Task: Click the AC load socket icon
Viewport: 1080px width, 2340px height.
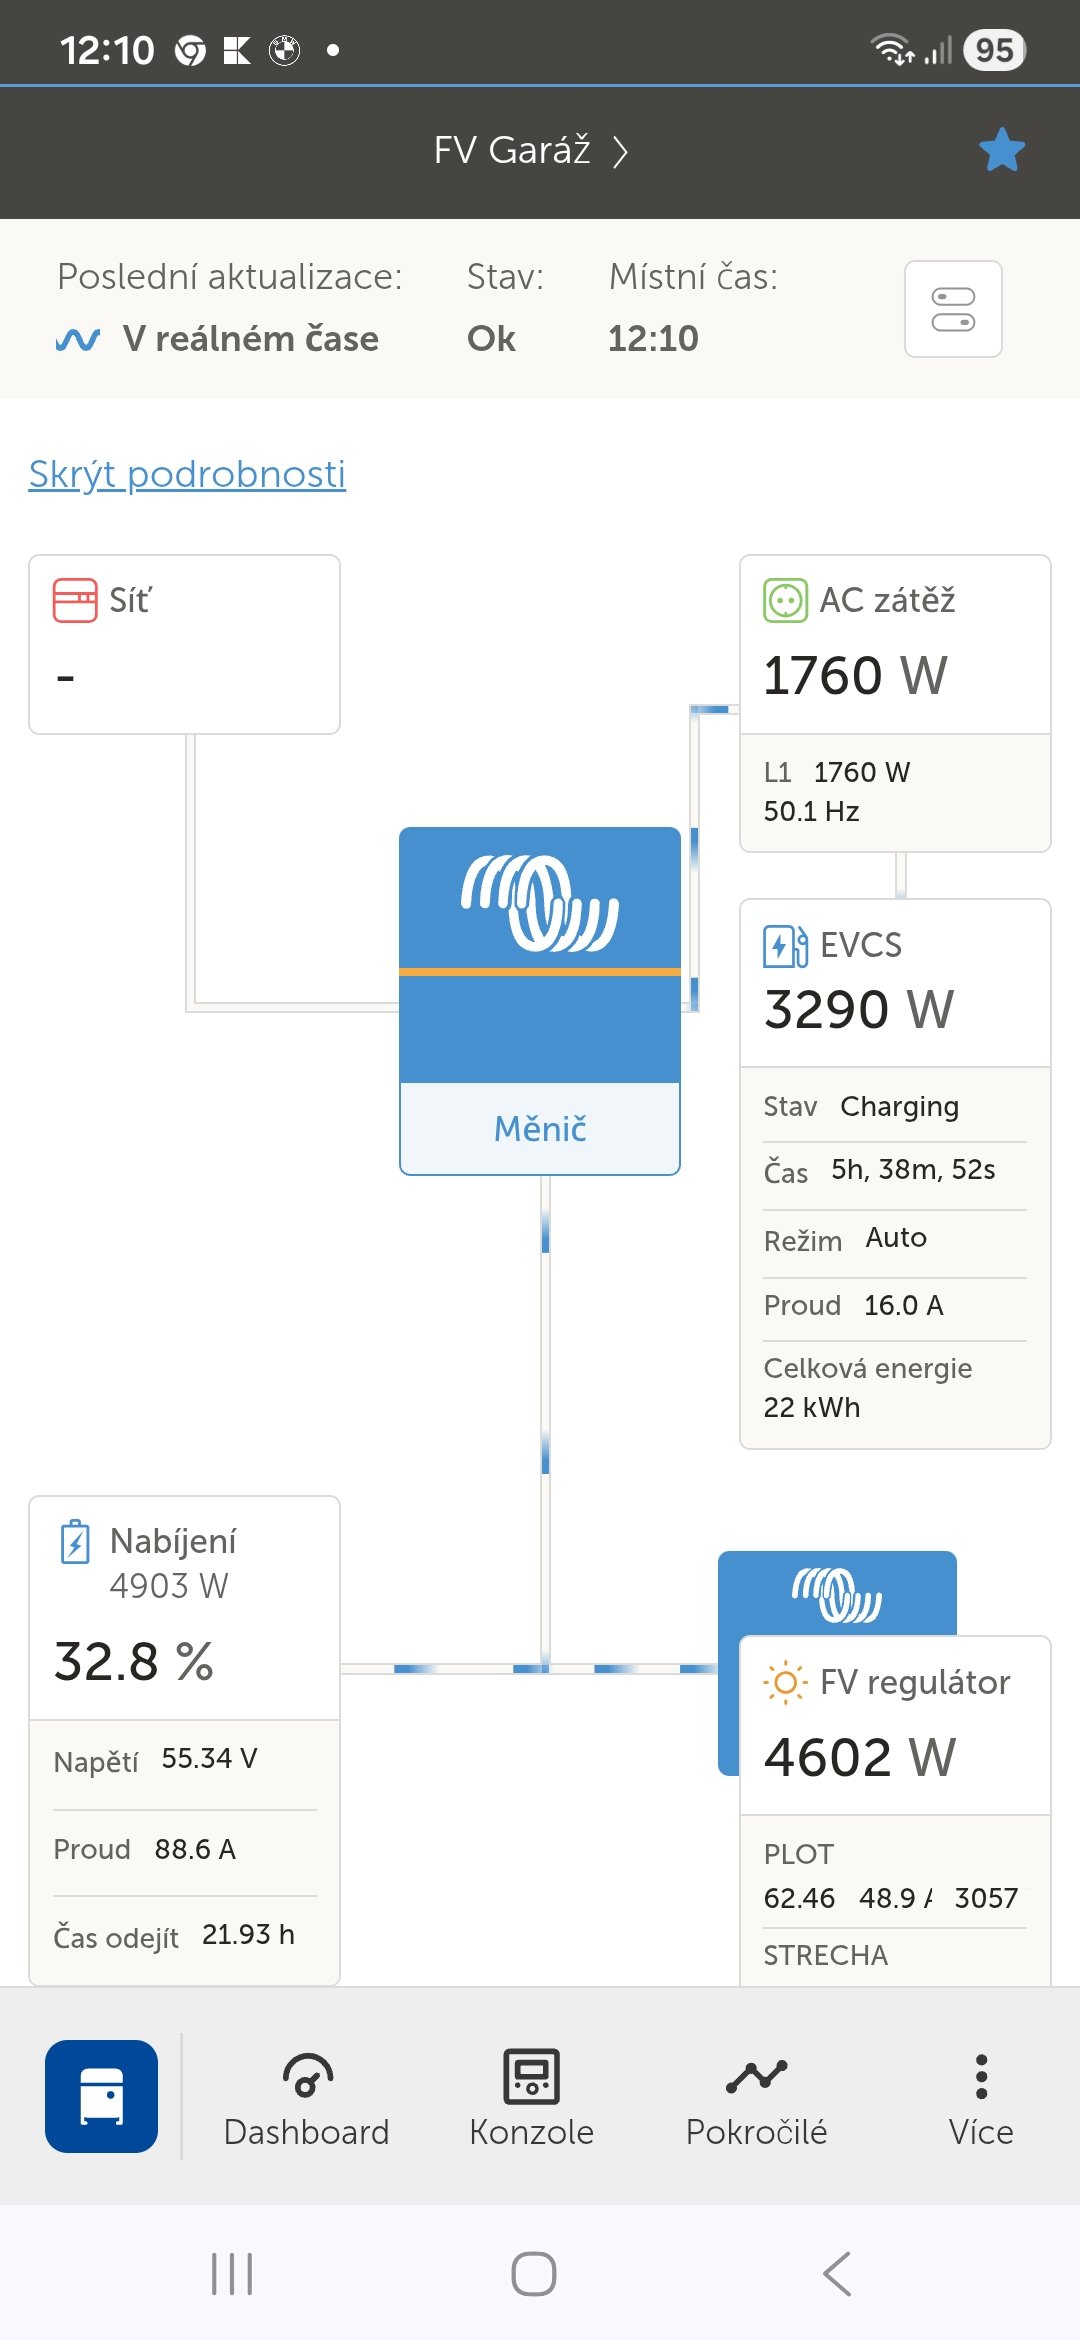Action: pos(785,601)
